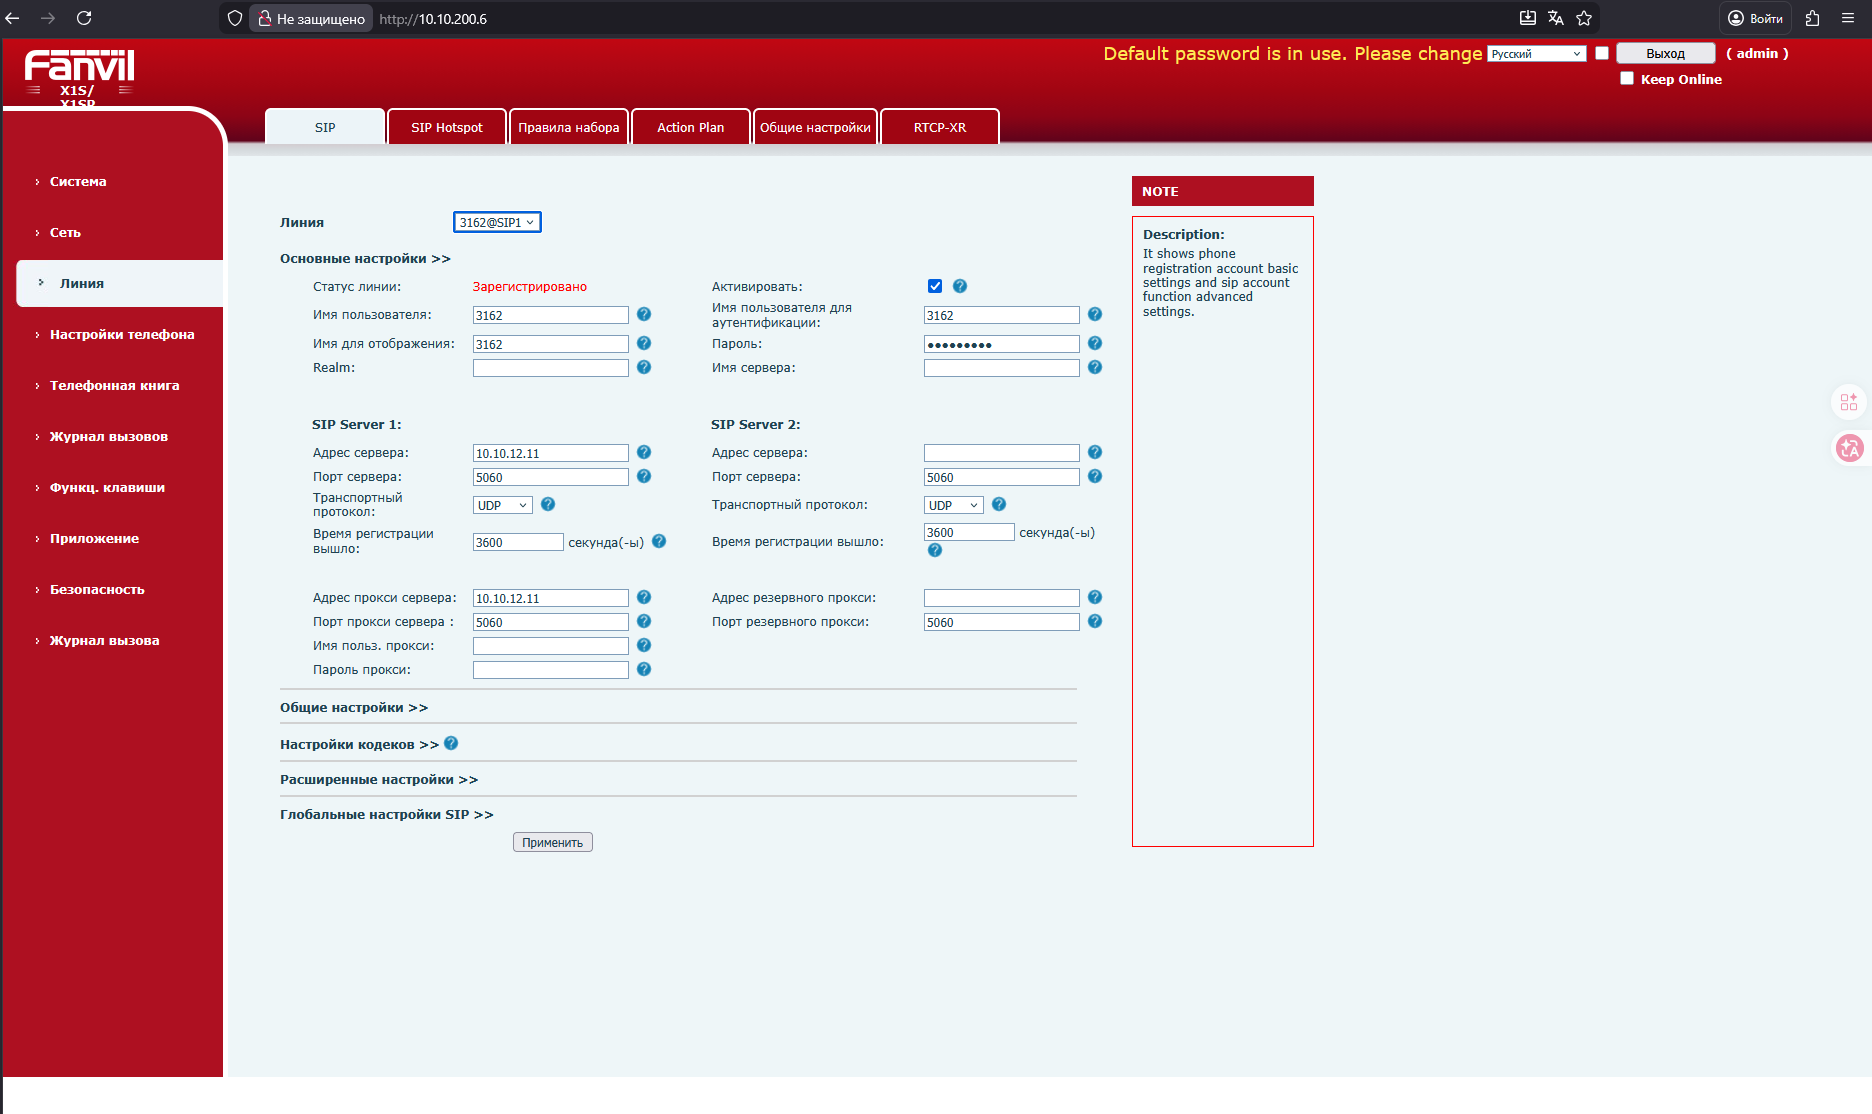Enable the Keep Online checkbox
This screenshot has width=1872, height=1114.
[1627, 79]
